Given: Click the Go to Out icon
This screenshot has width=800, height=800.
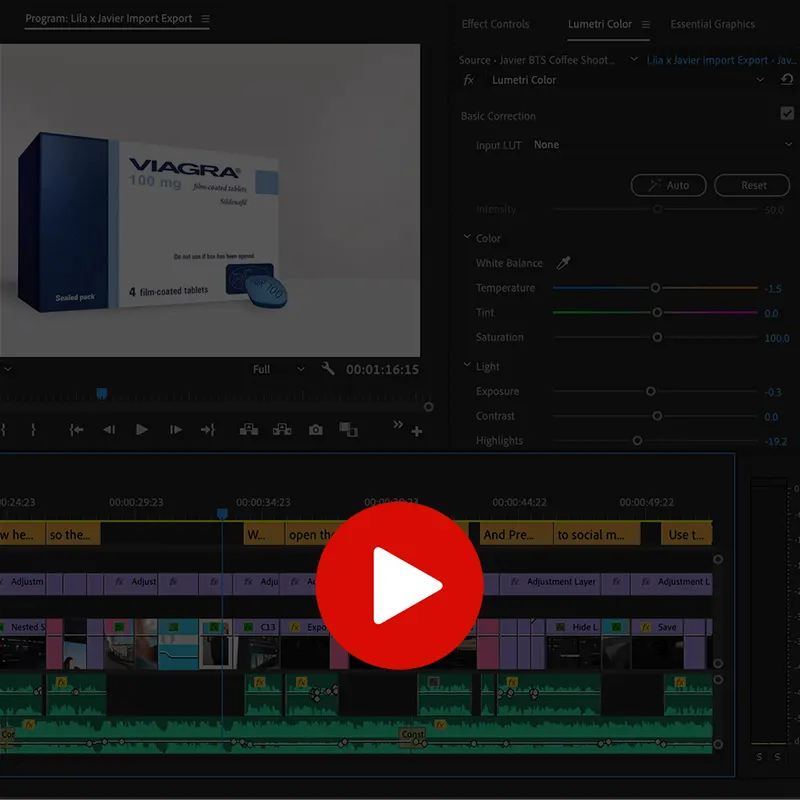Looking at the screenshot, I should click(x=208, y=430).
